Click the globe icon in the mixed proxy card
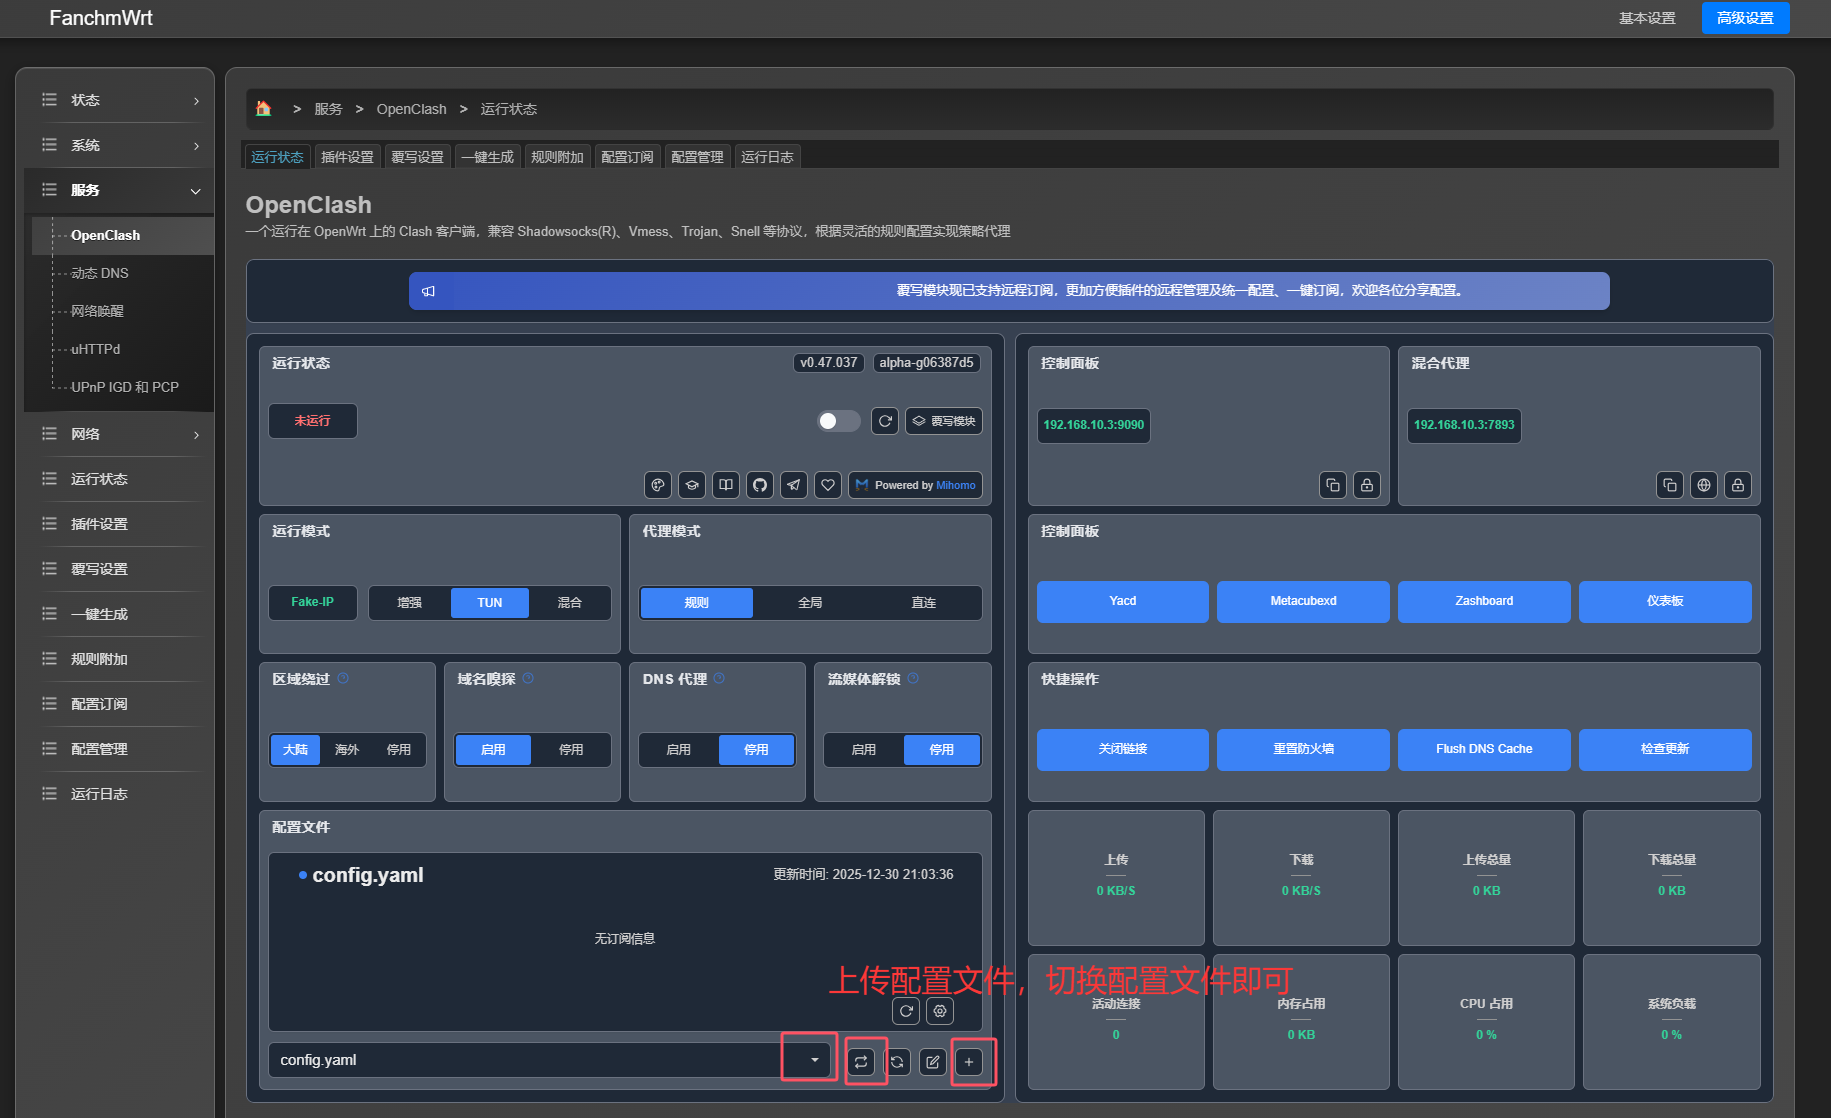This screenshot has width=1831, height=1118. click(x=1704, y=485)
